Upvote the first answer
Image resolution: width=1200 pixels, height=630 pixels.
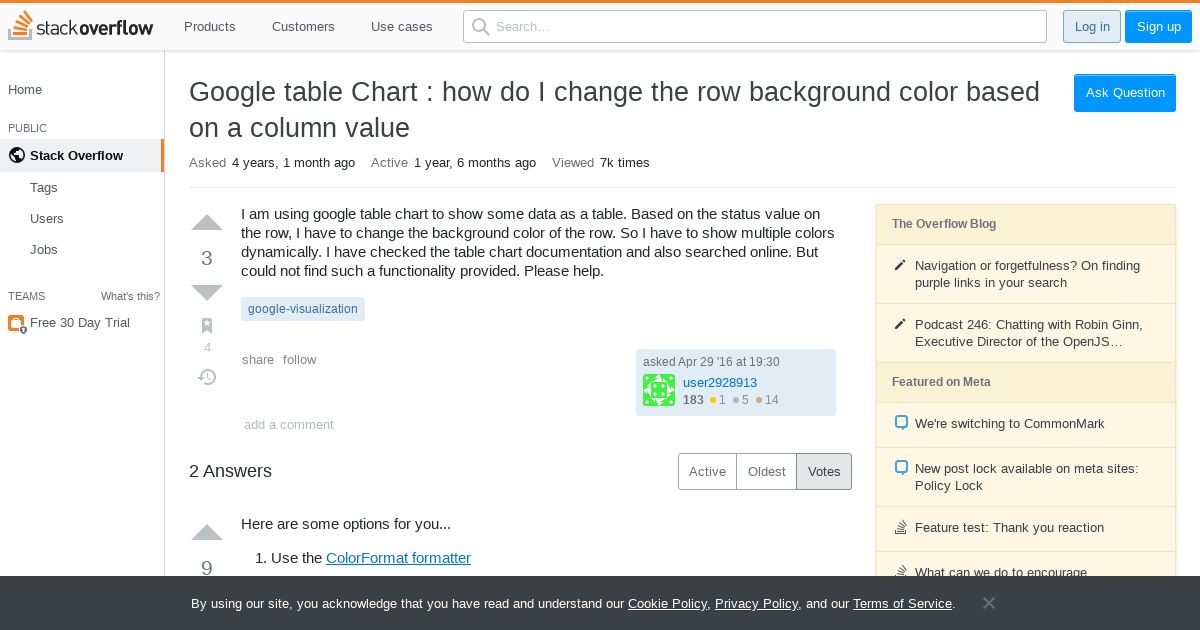(207, 532)
